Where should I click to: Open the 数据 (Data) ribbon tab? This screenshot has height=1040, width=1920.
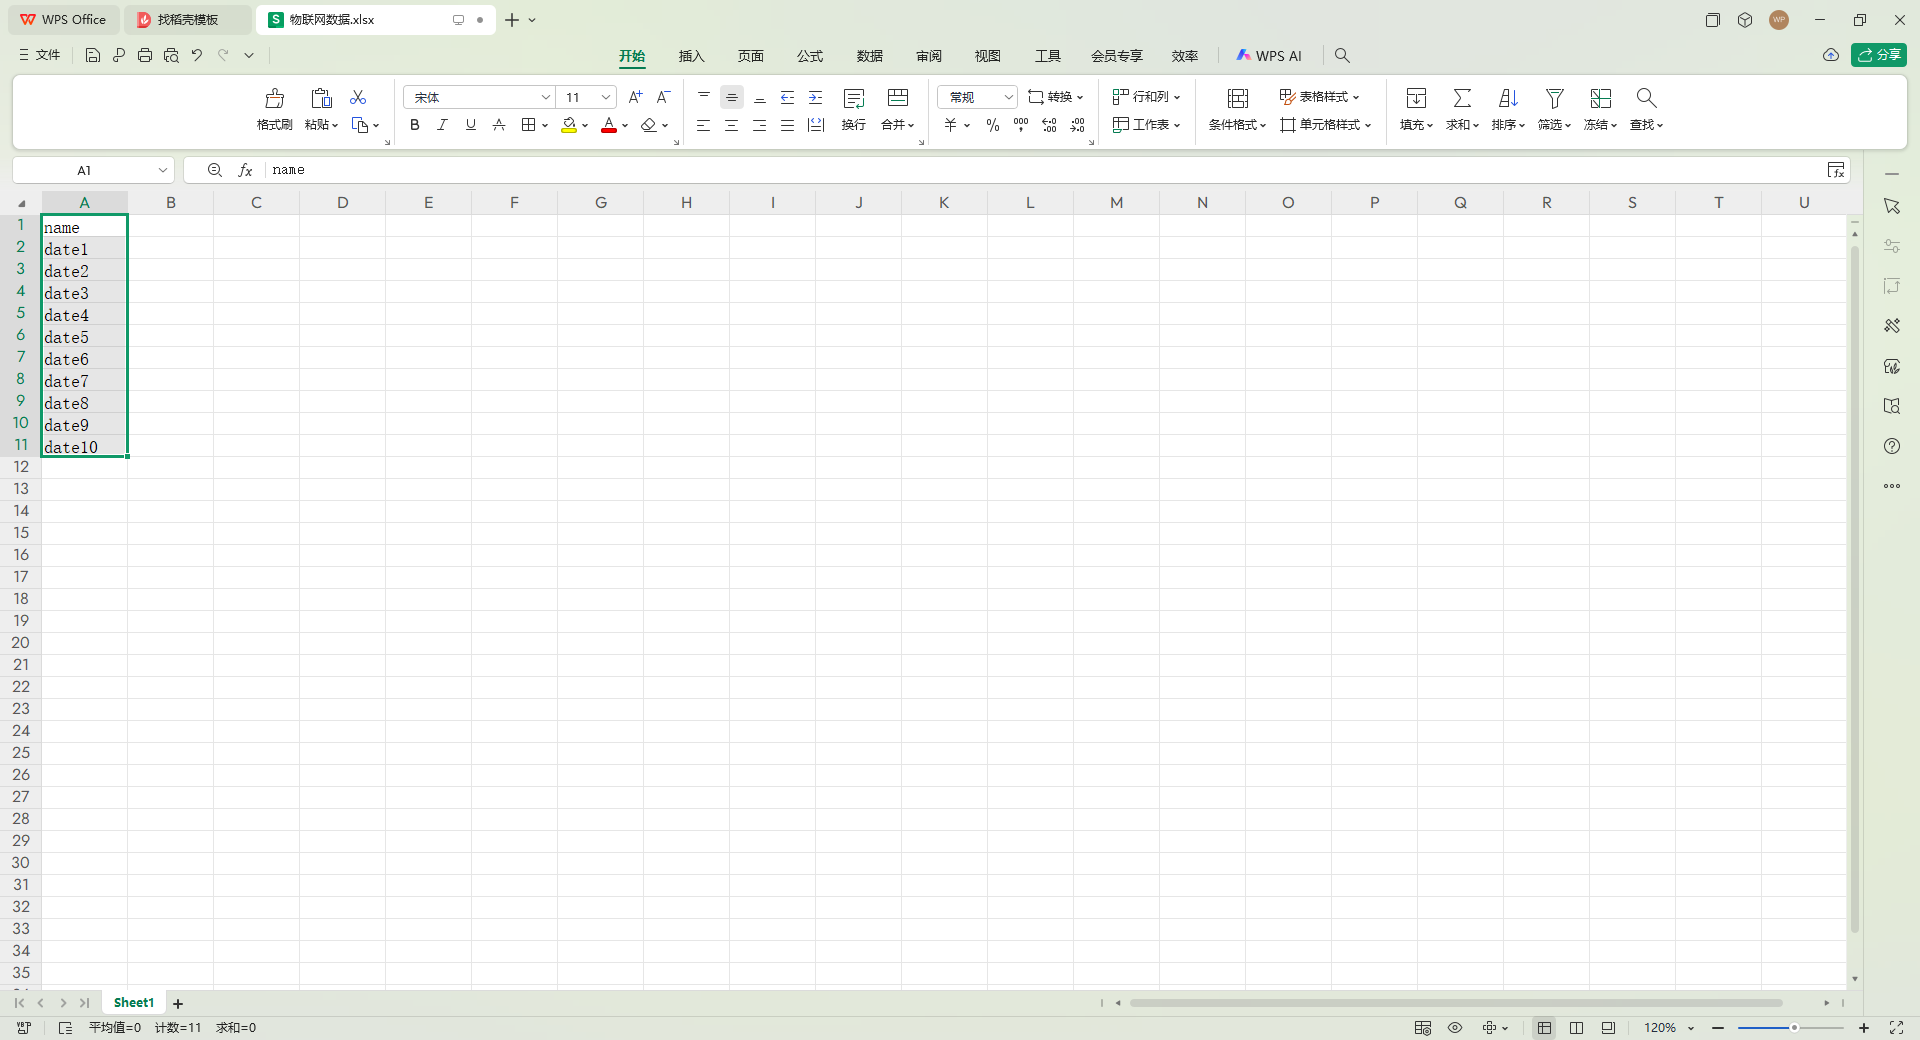click(x=869, y=56)
